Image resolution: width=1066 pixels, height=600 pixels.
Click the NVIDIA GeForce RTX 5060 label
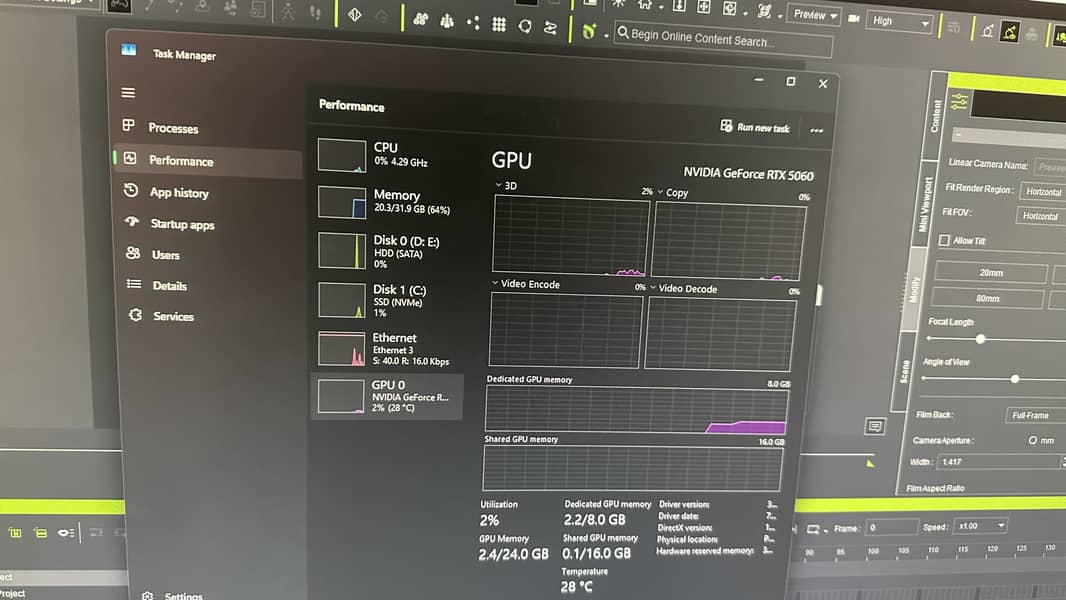(x=748, y=174)
